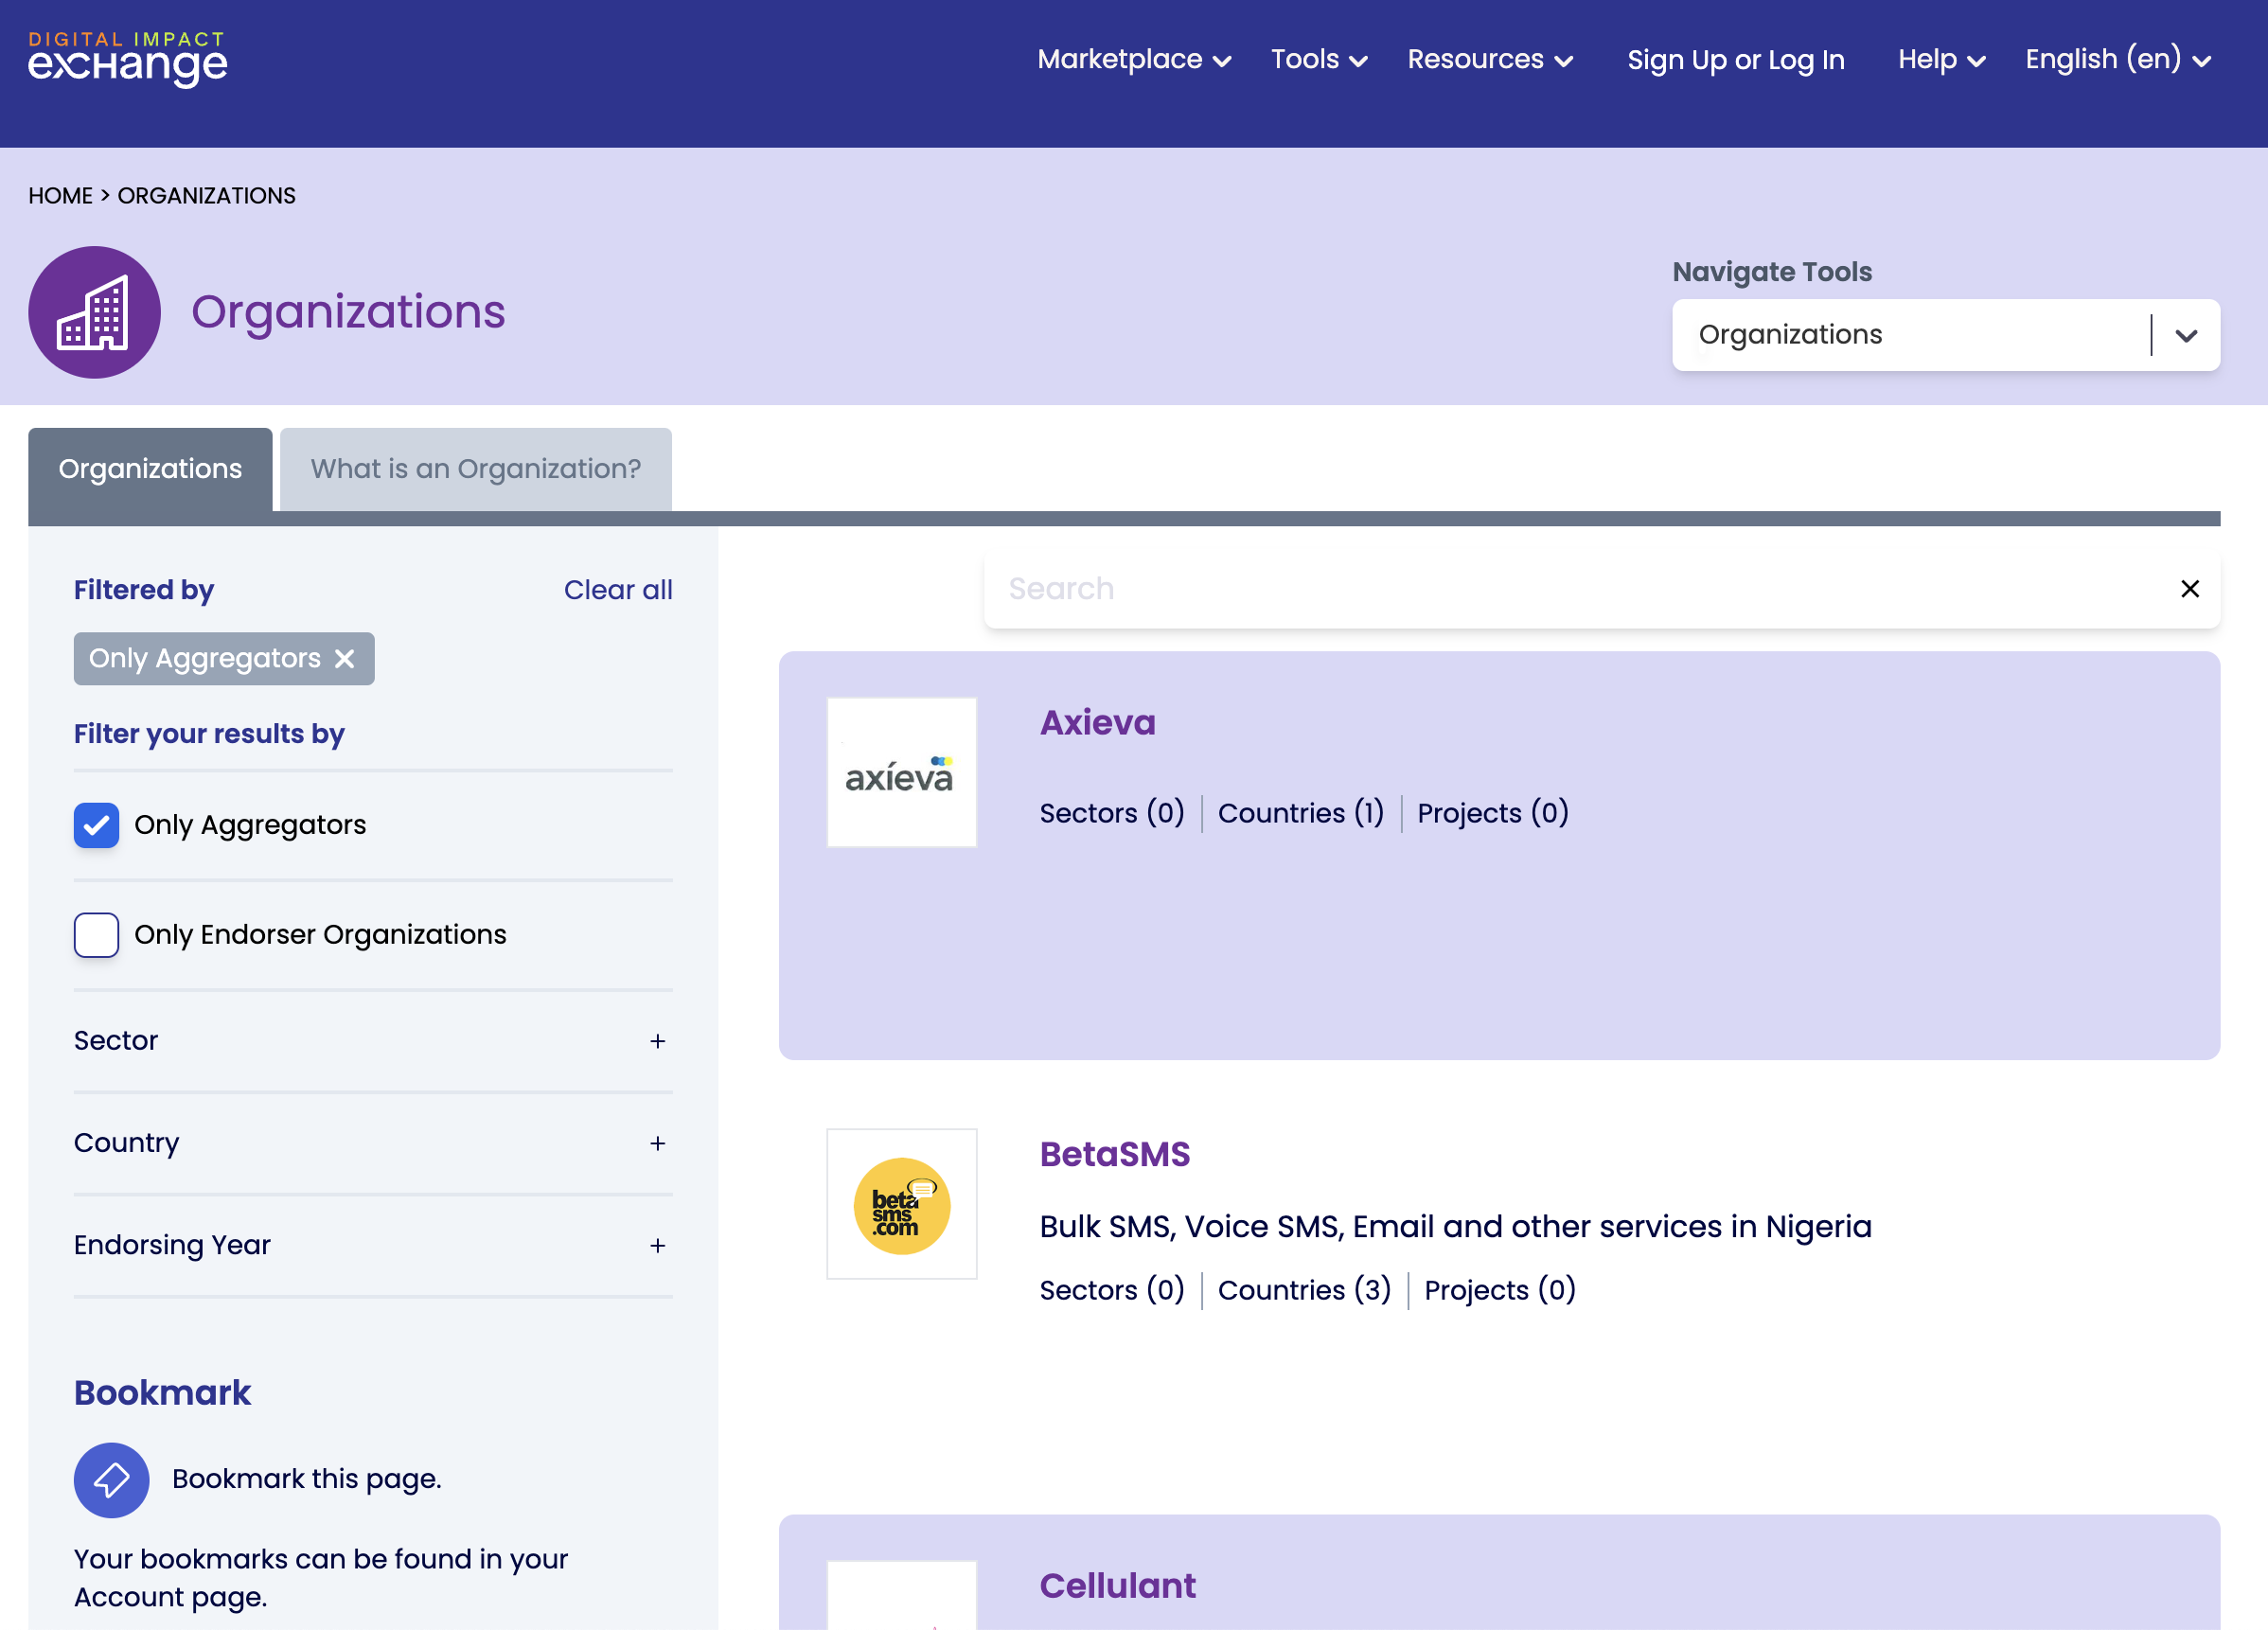Open the Resources dropdown menu
Screen dimensions: 2268x1630
1490,60
